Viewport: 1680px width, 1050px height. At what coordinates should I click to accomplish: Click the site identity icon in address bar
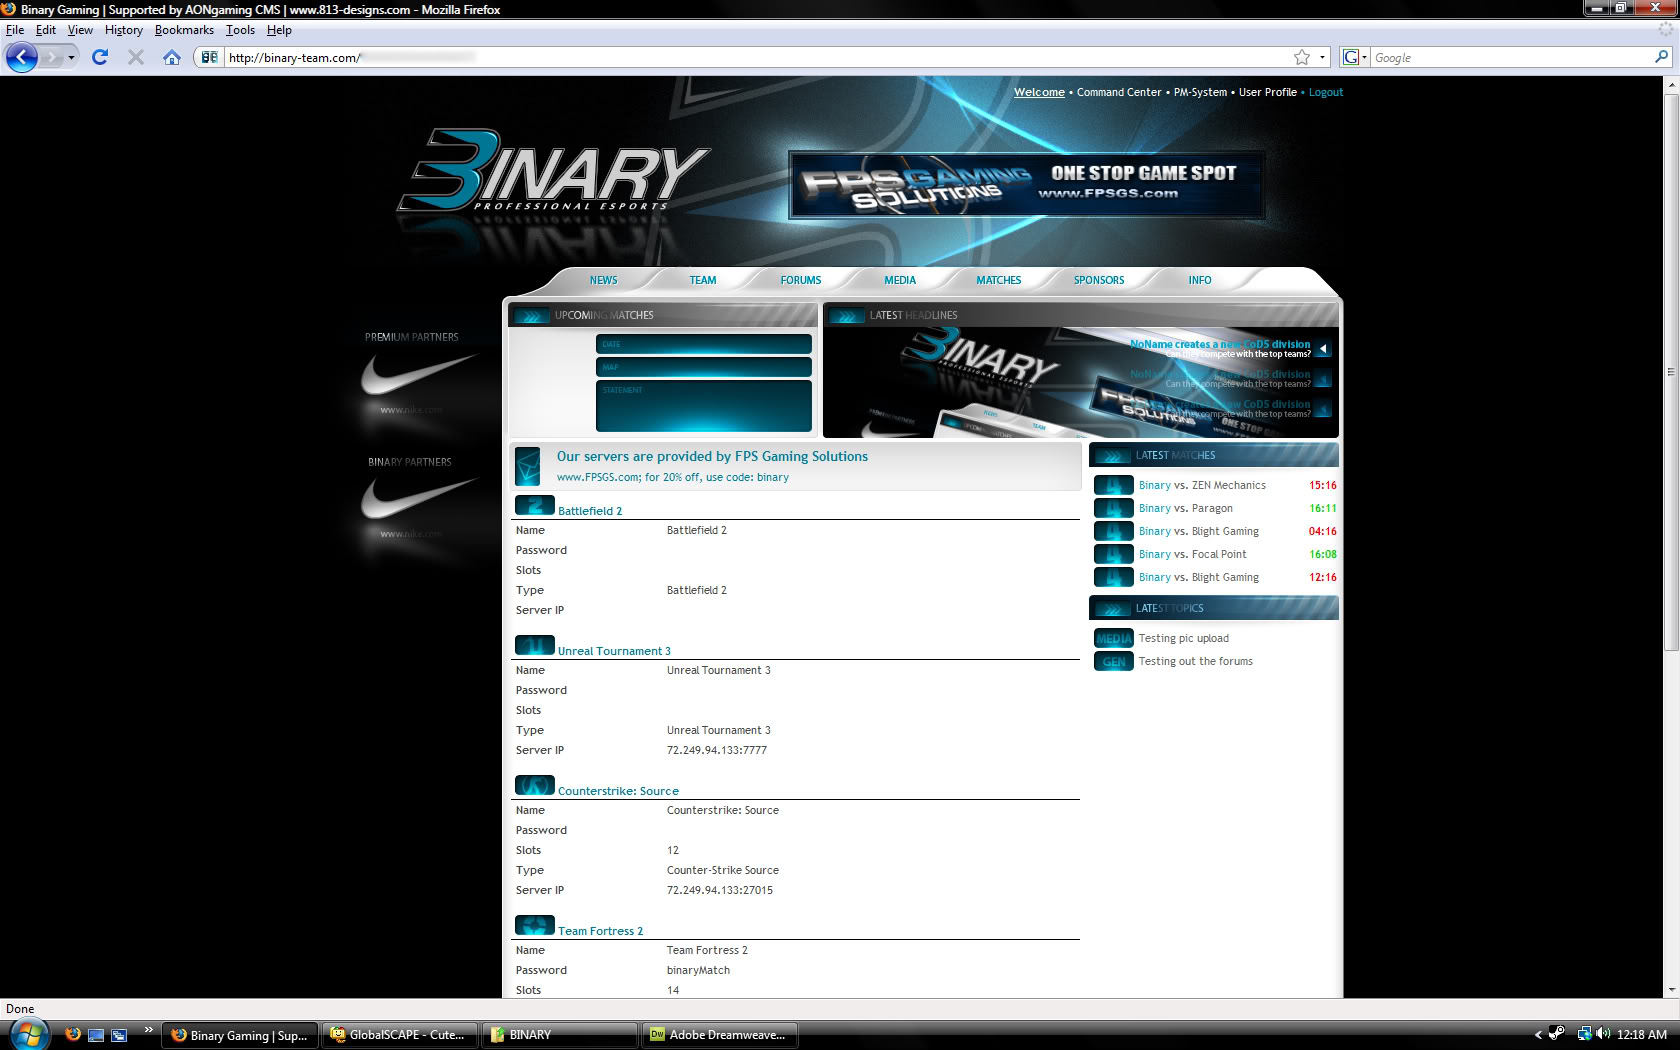click(209, 57)
